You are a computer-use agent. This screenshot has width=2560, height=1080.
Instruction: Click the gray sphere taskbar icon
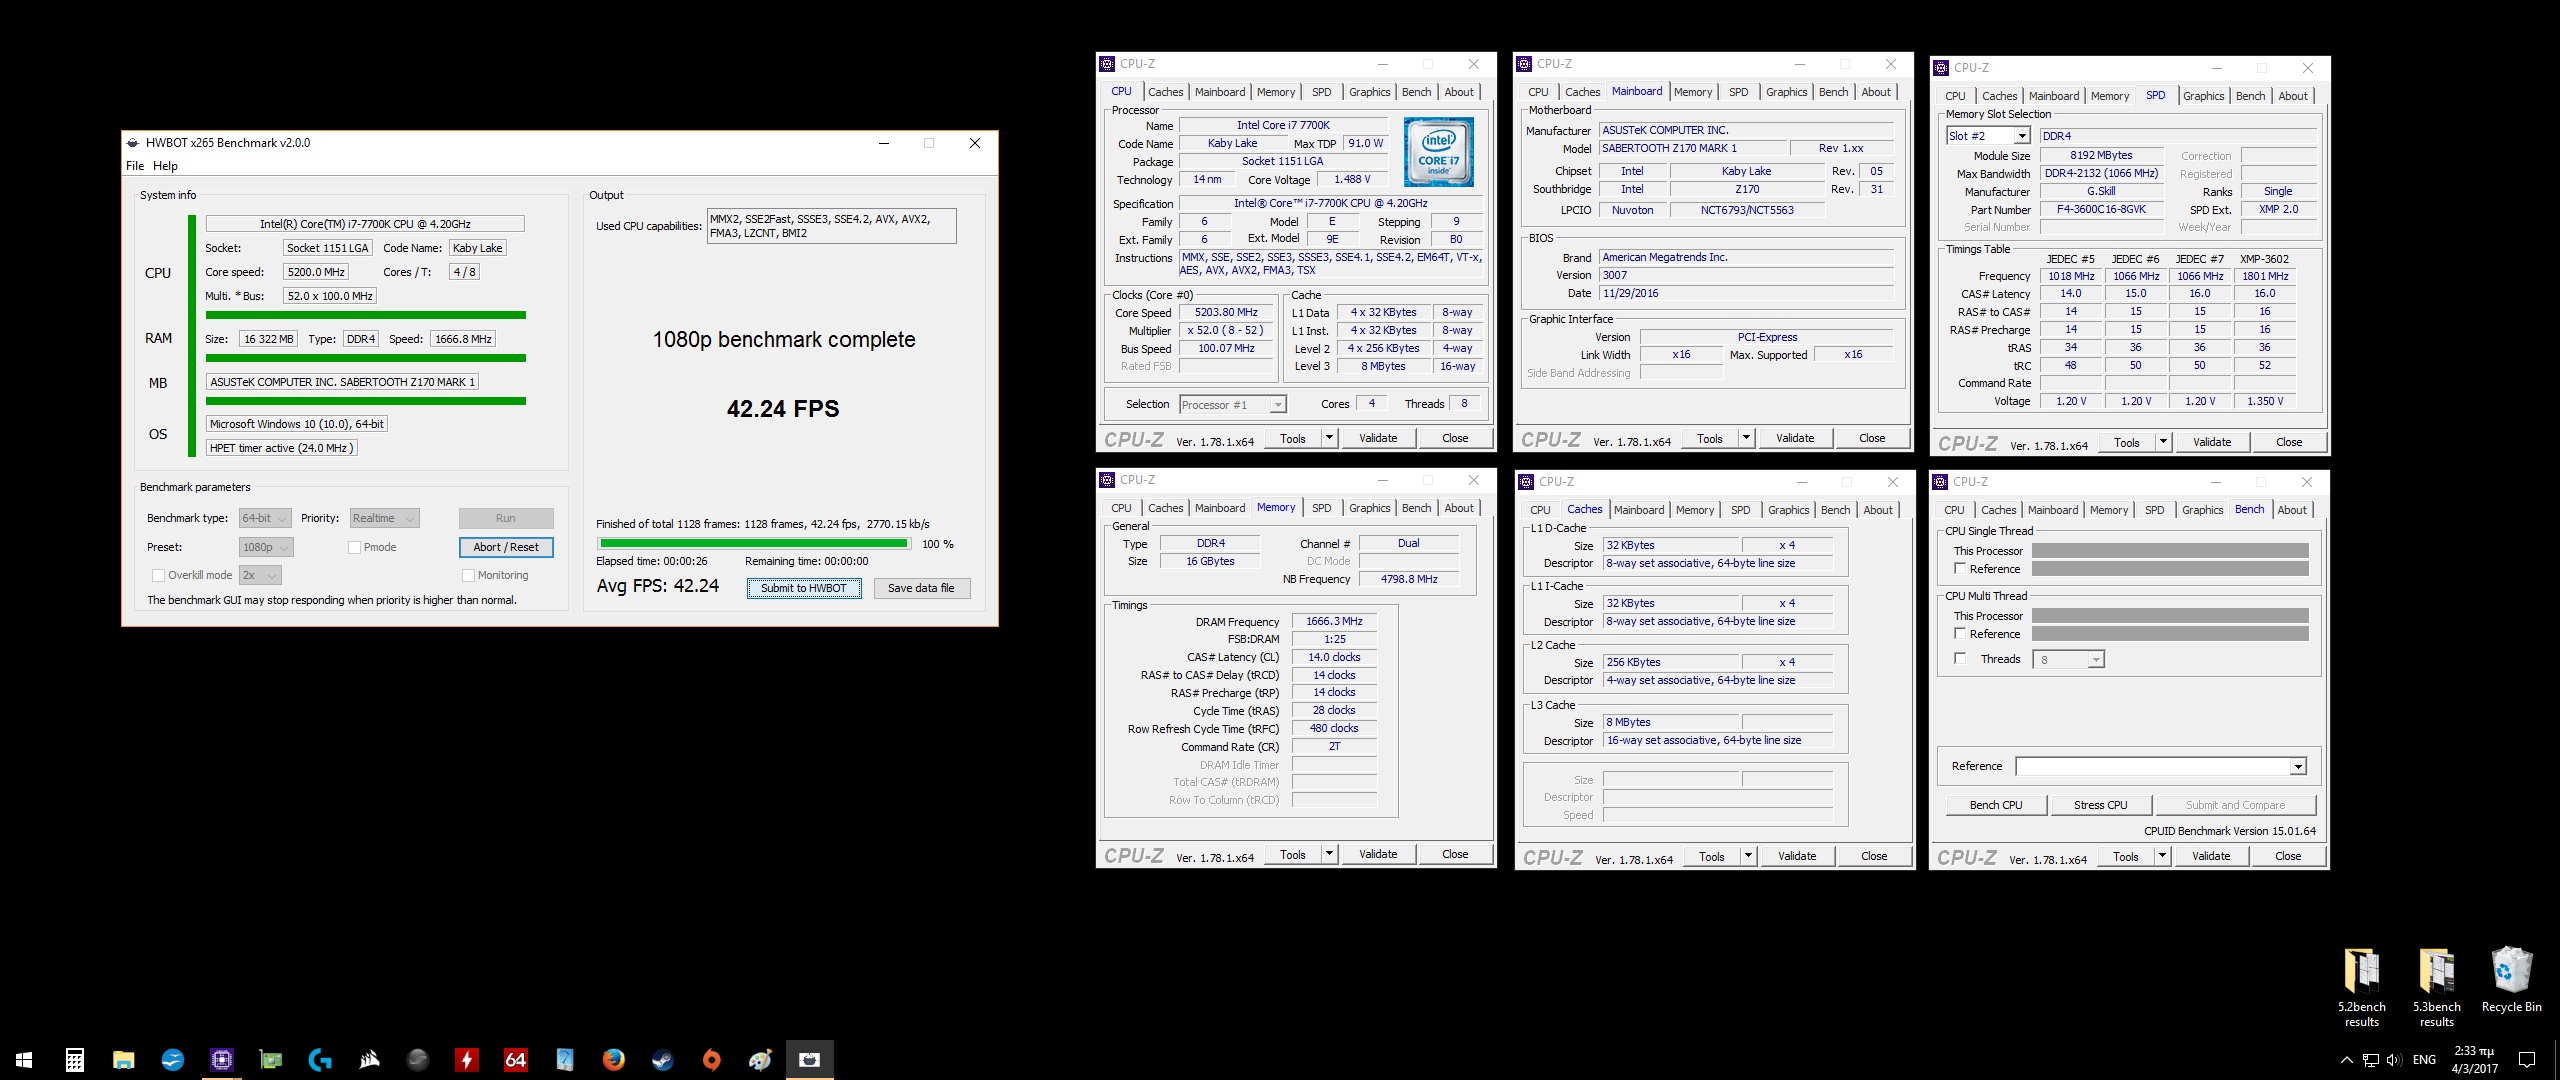point(417,1060)
